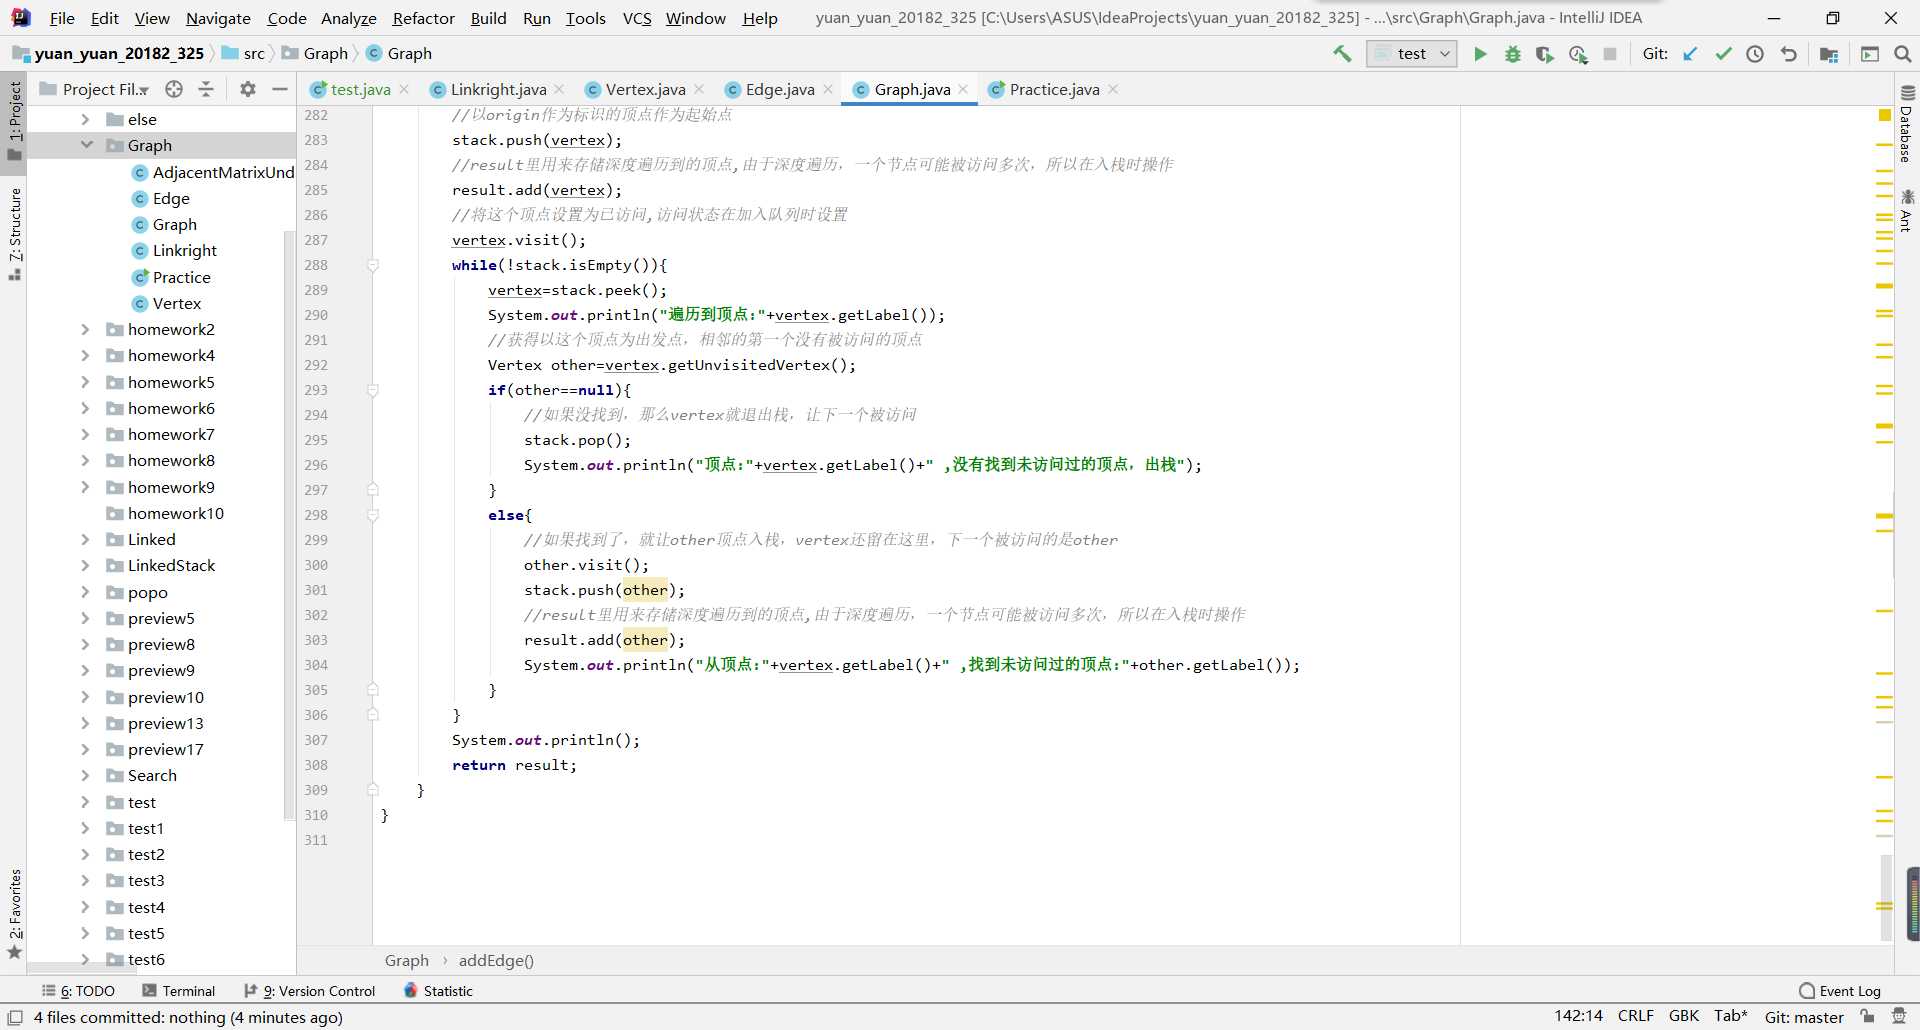Expand the homework2 folder
This screenshot has width=1920, height=1030.
86,329
